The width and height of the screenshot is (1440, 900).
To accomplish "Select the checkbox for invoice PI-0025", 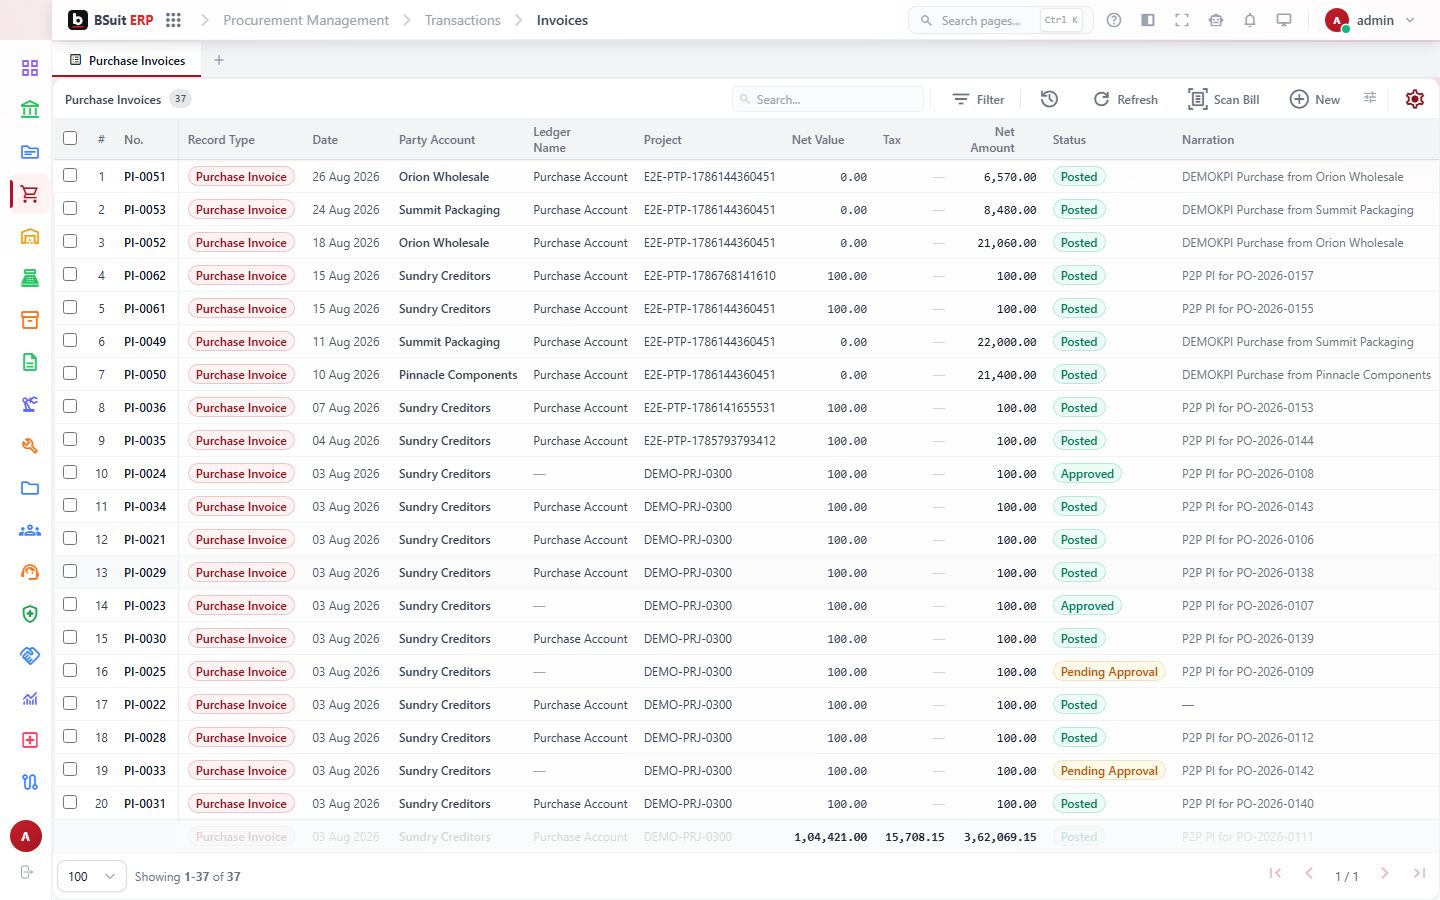I will tap(70, 670).
